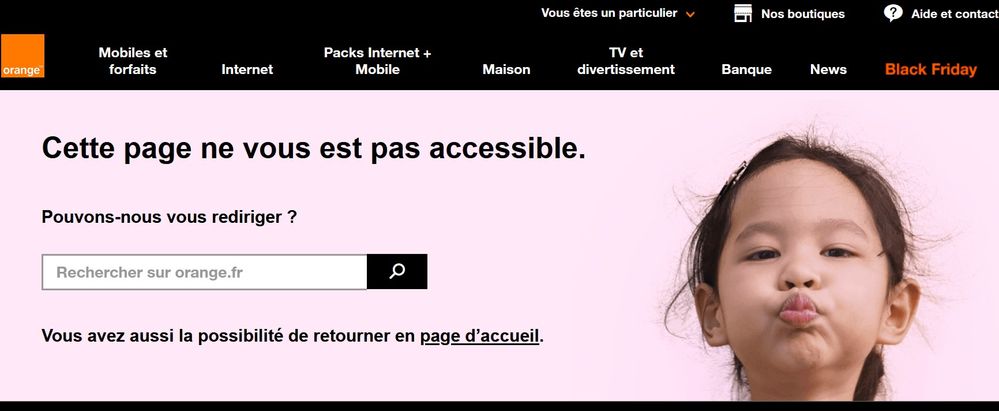This screenshot has width=999, height=411.
Task: Open the Vous êtes un particulier selector
Action: point(618,13)
